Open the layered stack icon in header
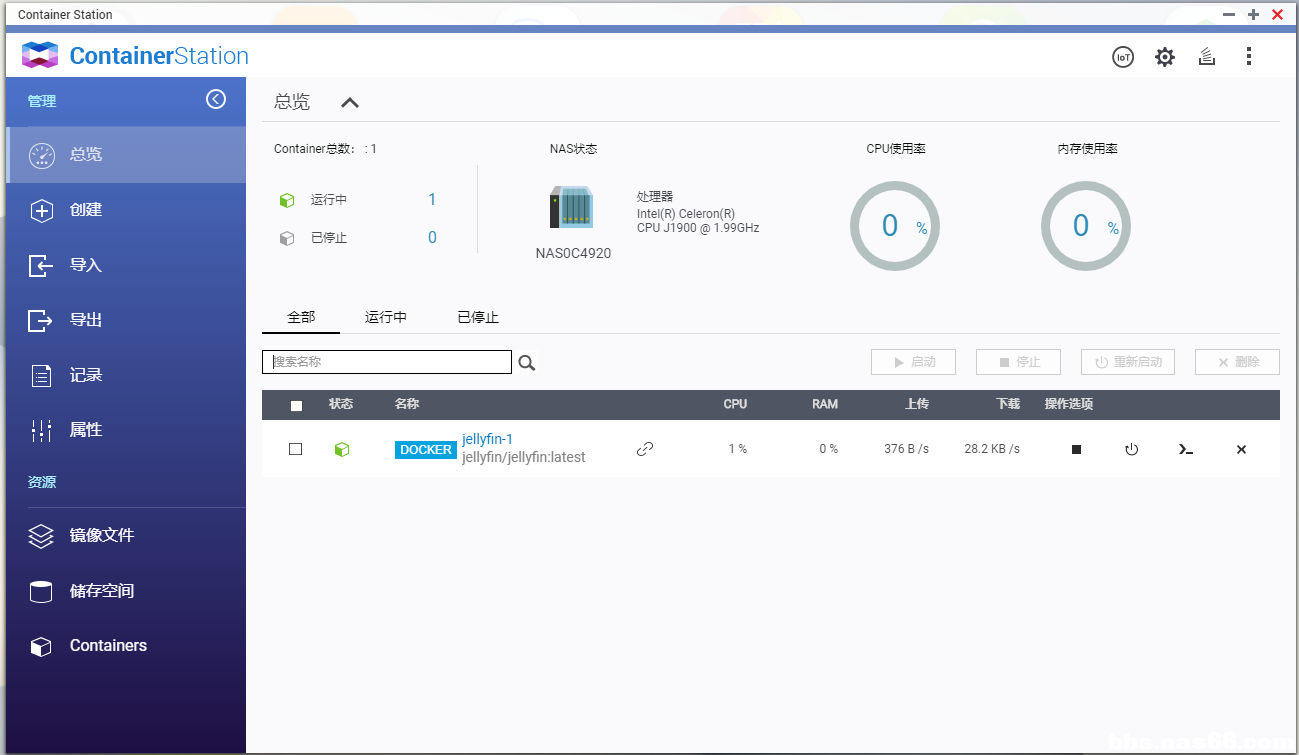The height and width of the screenshot is (755, 1299). click(x=1207, y=57)
